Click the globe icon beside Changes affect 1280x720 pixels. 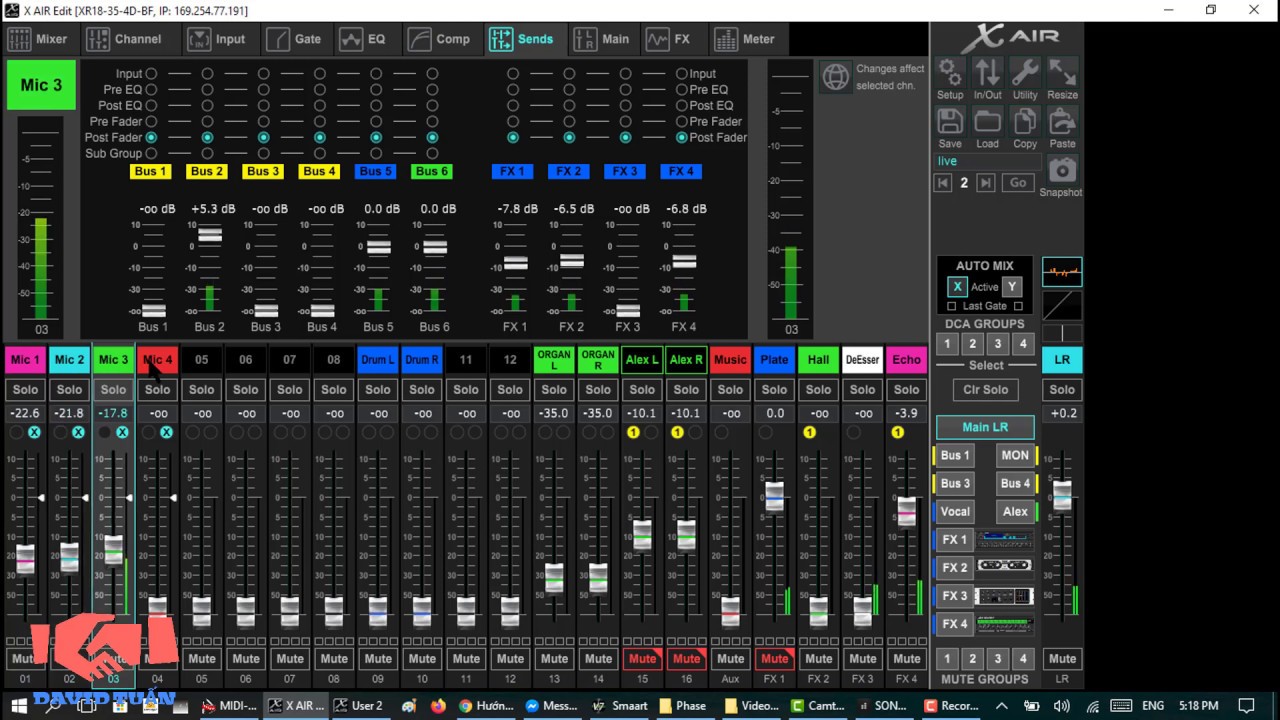[x=835, y=77]
